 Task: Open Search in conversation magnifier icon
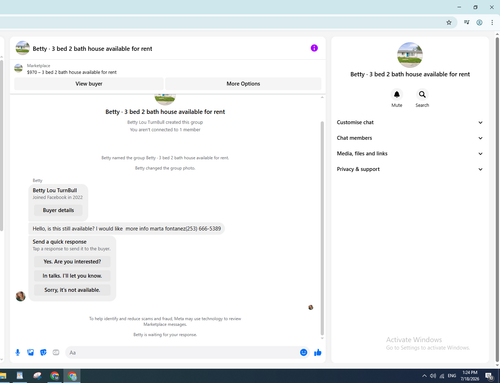point(422,94)
